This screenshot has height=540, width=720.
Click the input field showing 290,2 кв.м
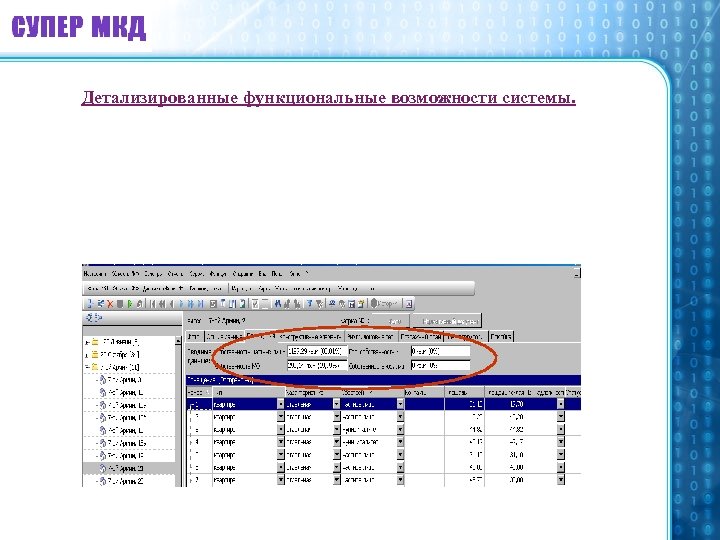tap(317, 366)
